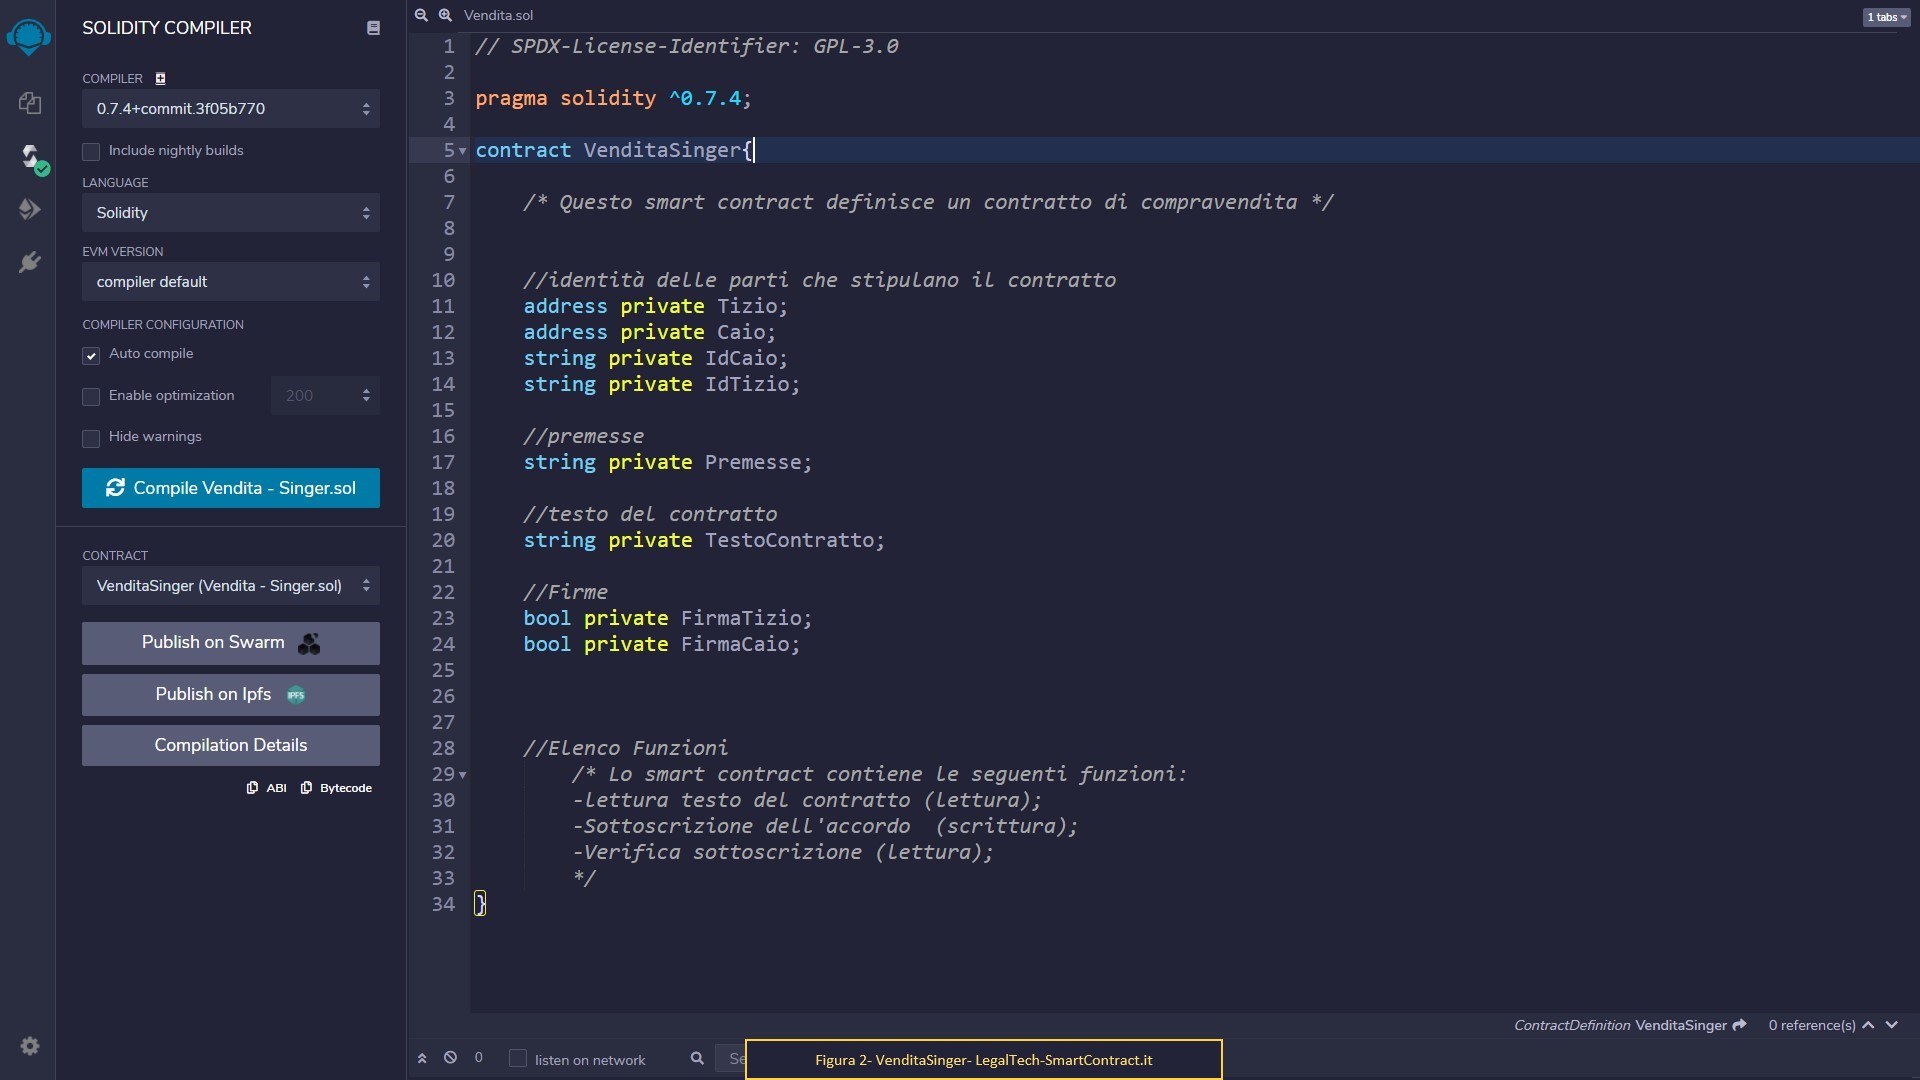Click the terminal search input field
Image resolution: width=1920 pixels, height=1080 pixels.
click(x=730, y=1058)
